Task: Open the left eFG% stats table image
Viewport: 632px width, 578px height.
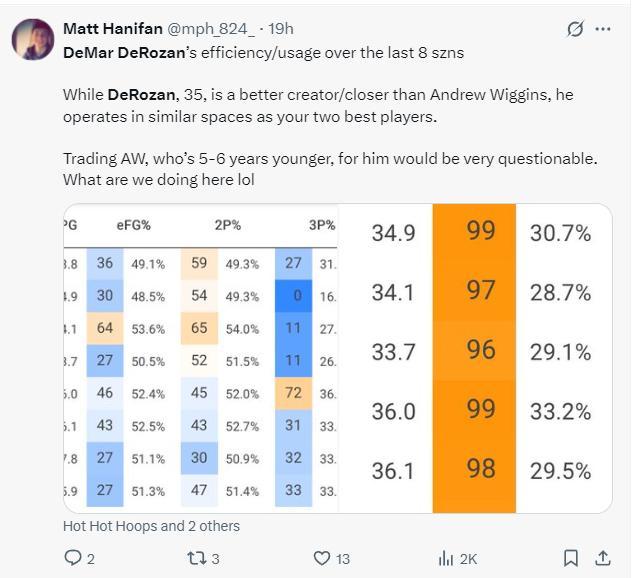Action: coord(200,358)
